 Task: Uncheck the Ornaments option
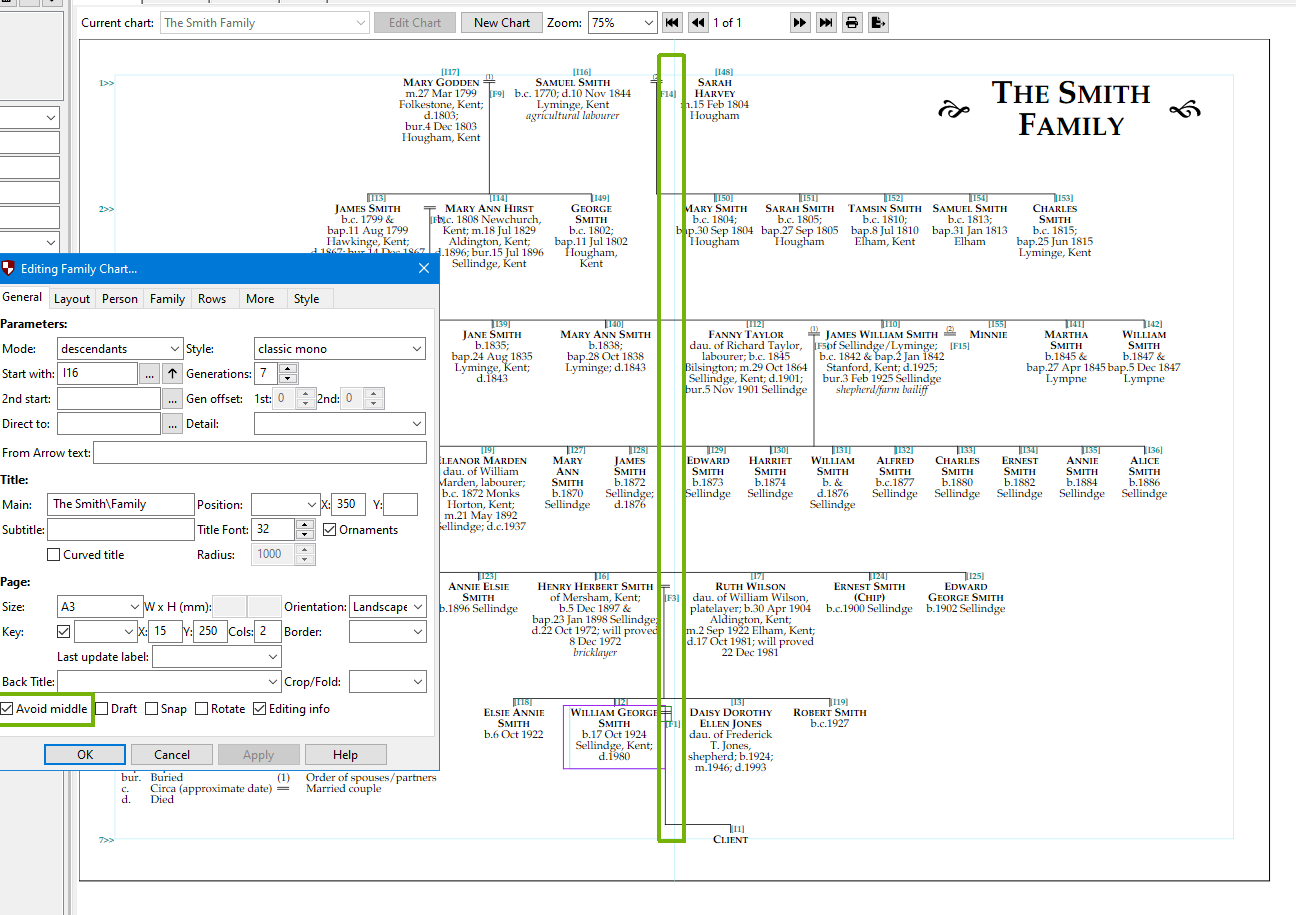coord(329,530)
